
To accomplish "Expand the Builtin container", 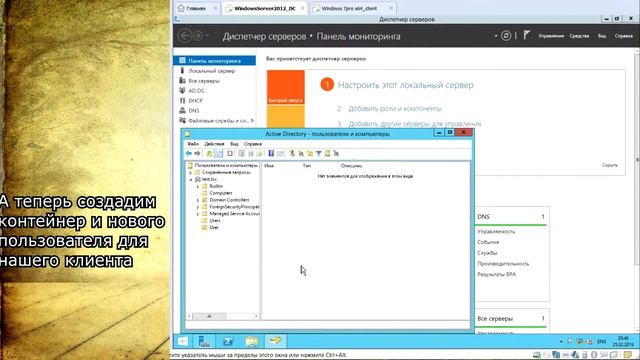I will click(198, 187).
